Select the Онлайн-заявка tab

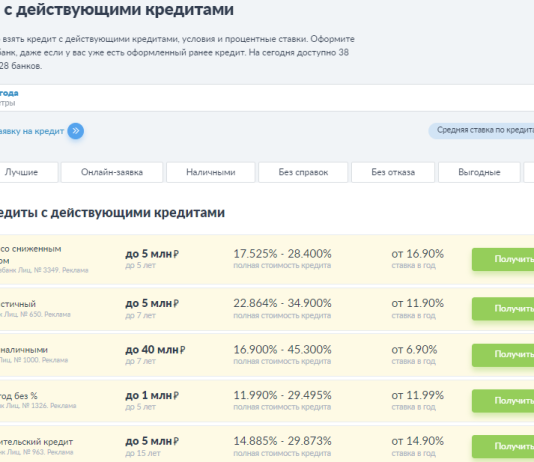click(x=112, y=172)
